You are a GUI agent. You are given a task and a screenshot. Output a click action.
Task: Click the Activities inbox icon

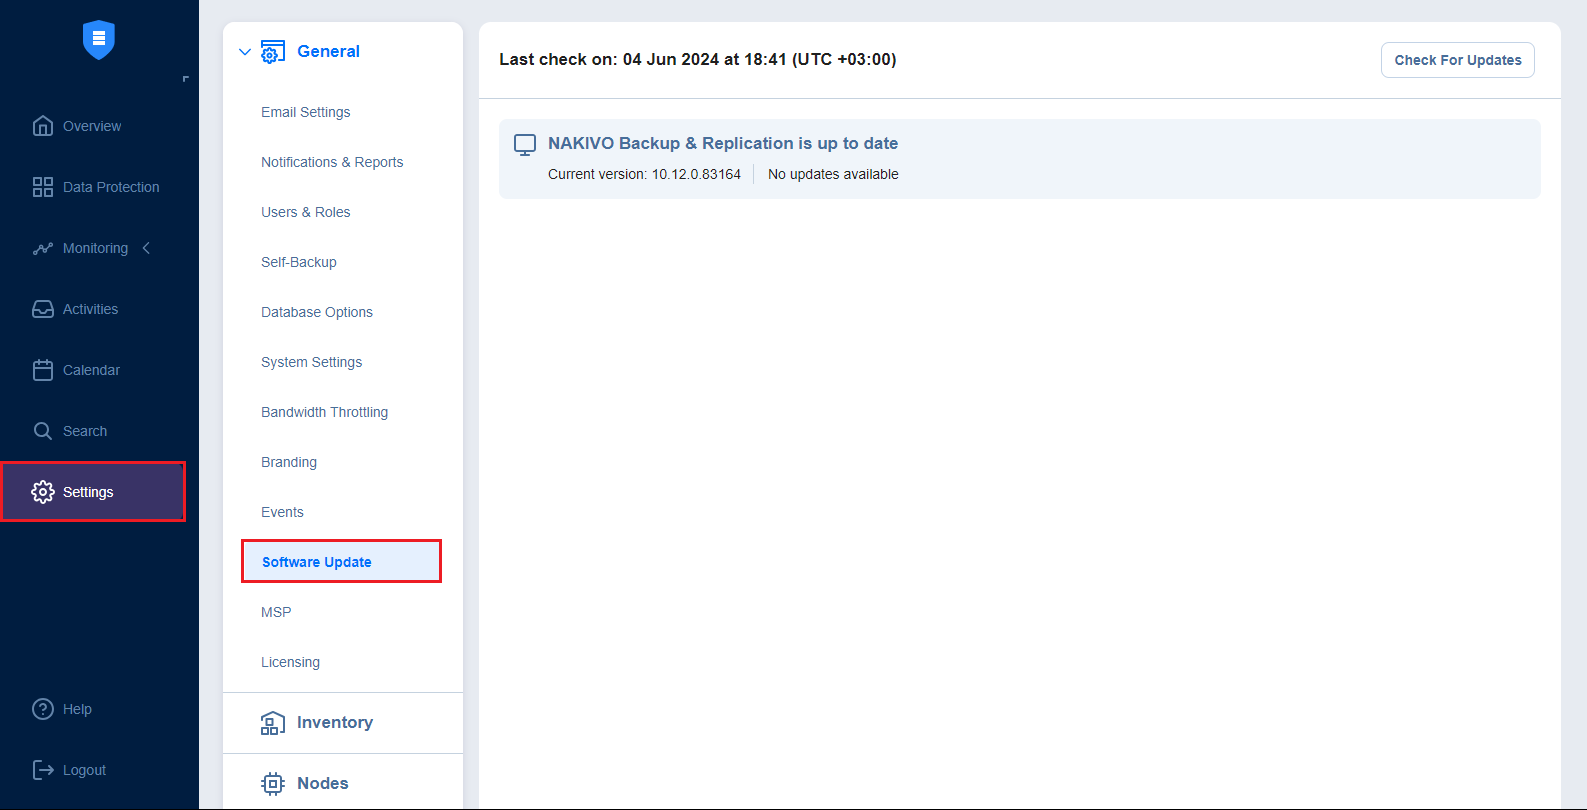coord(43,309)
